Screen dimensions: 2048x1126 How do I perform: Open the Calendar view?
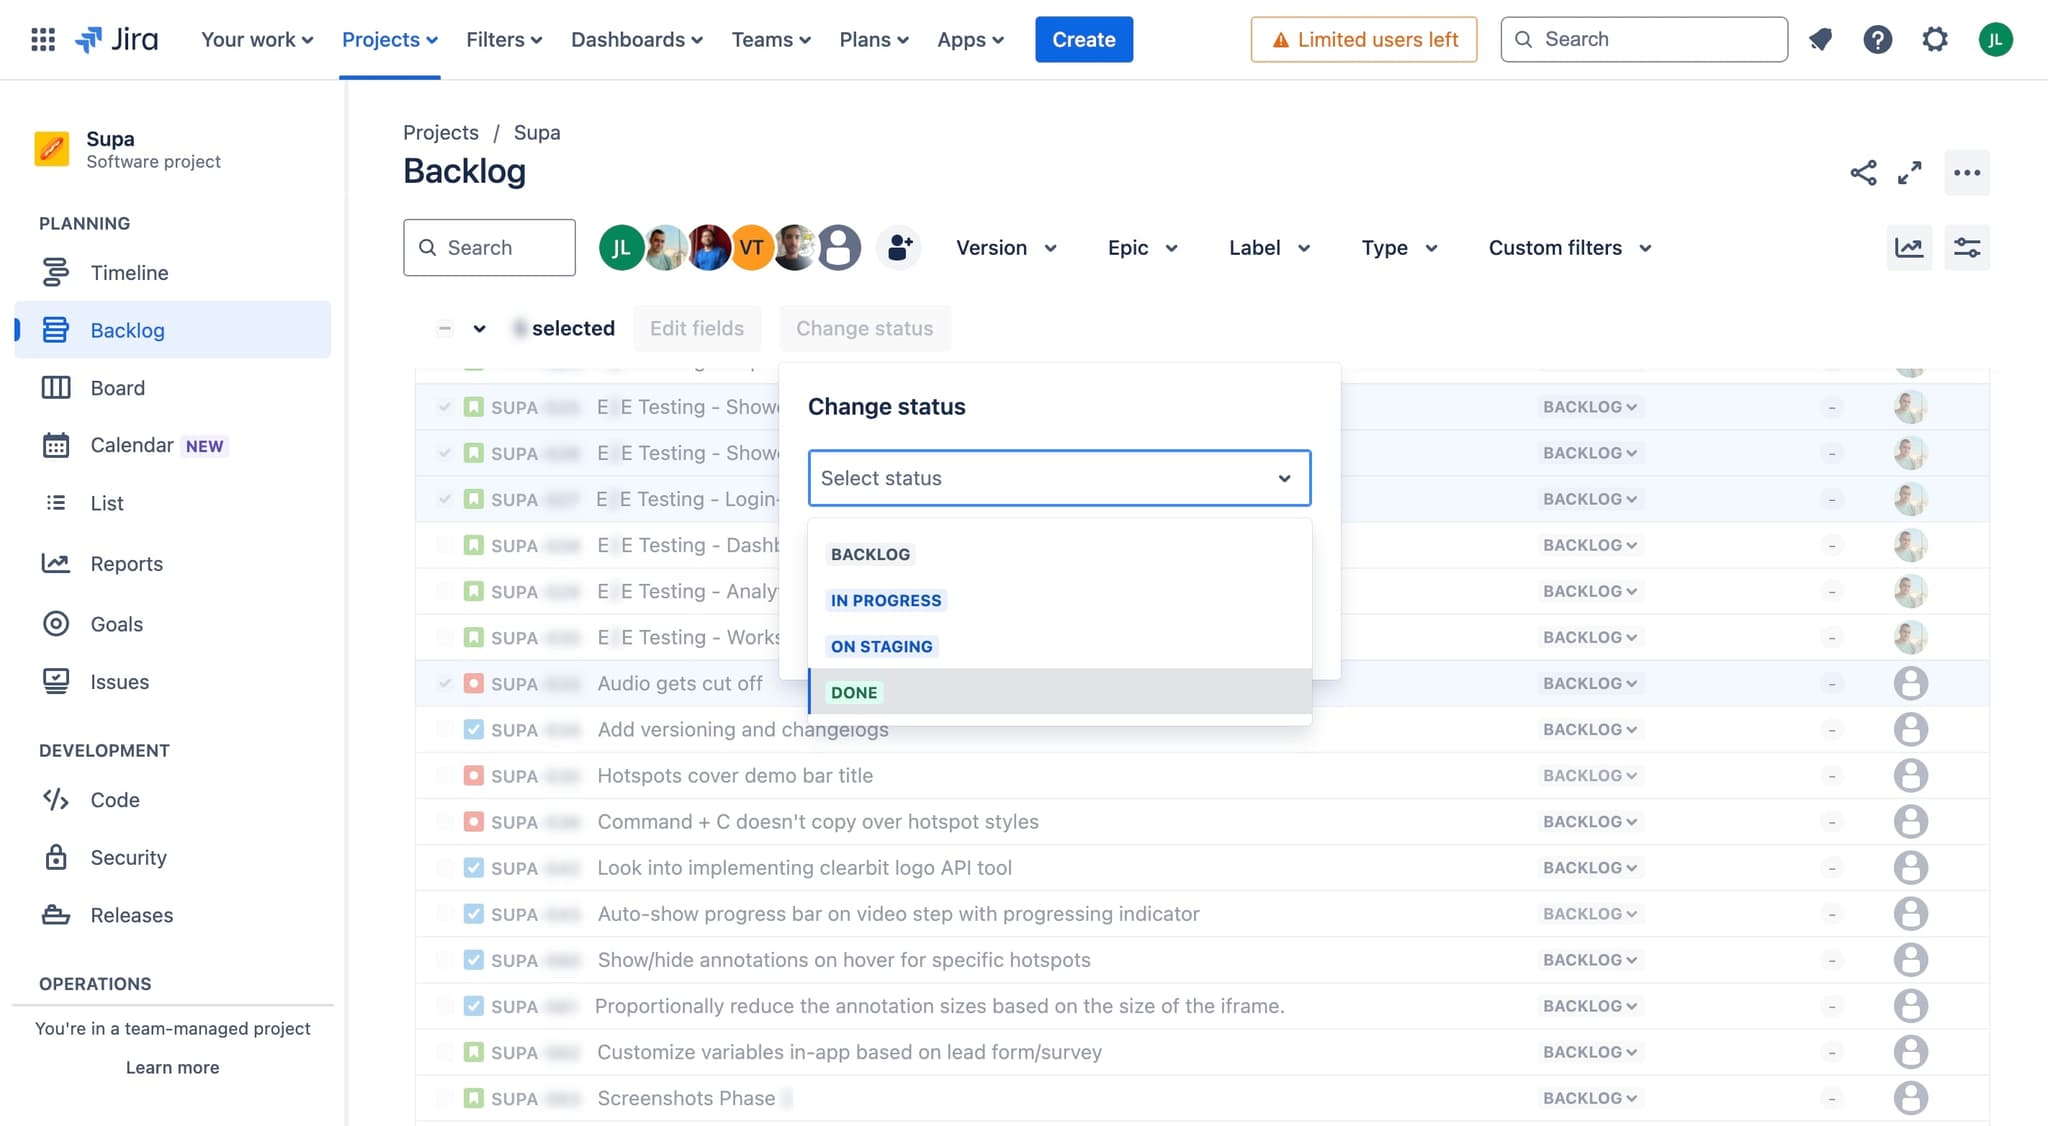point(130,444)
